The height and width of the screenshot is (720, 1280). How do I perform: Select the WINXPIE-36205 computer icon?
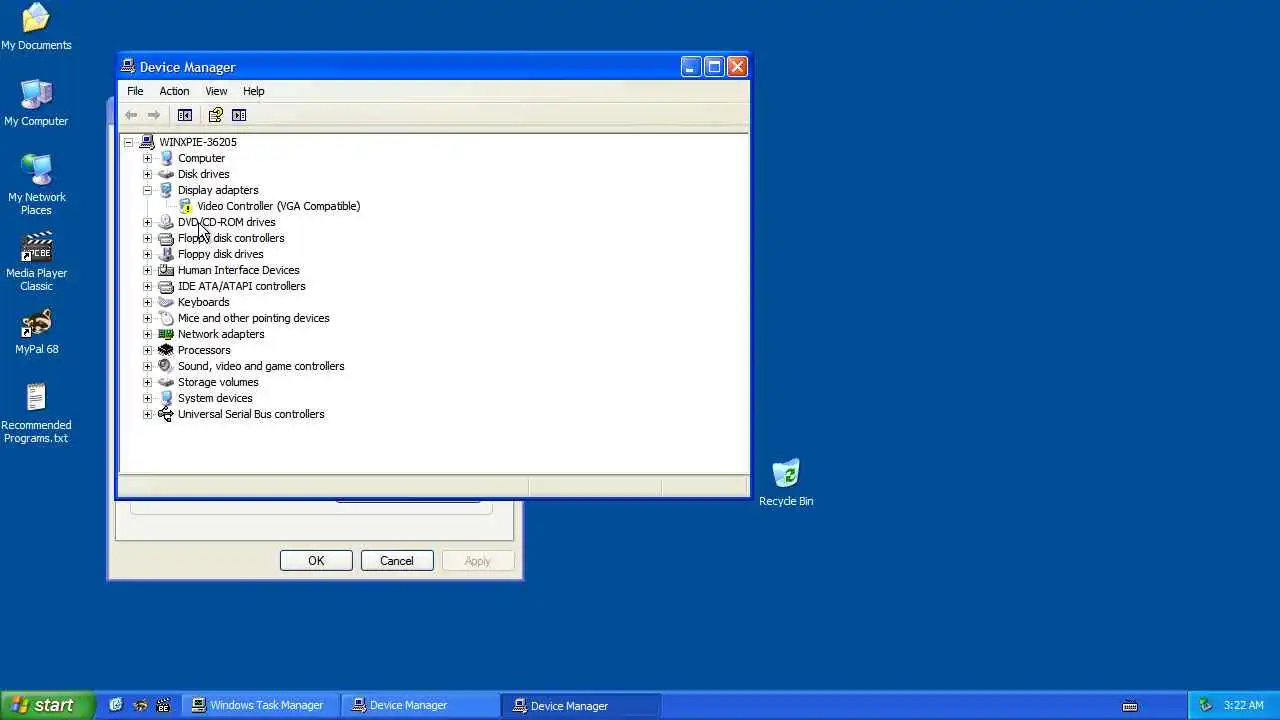pos(147,142)
